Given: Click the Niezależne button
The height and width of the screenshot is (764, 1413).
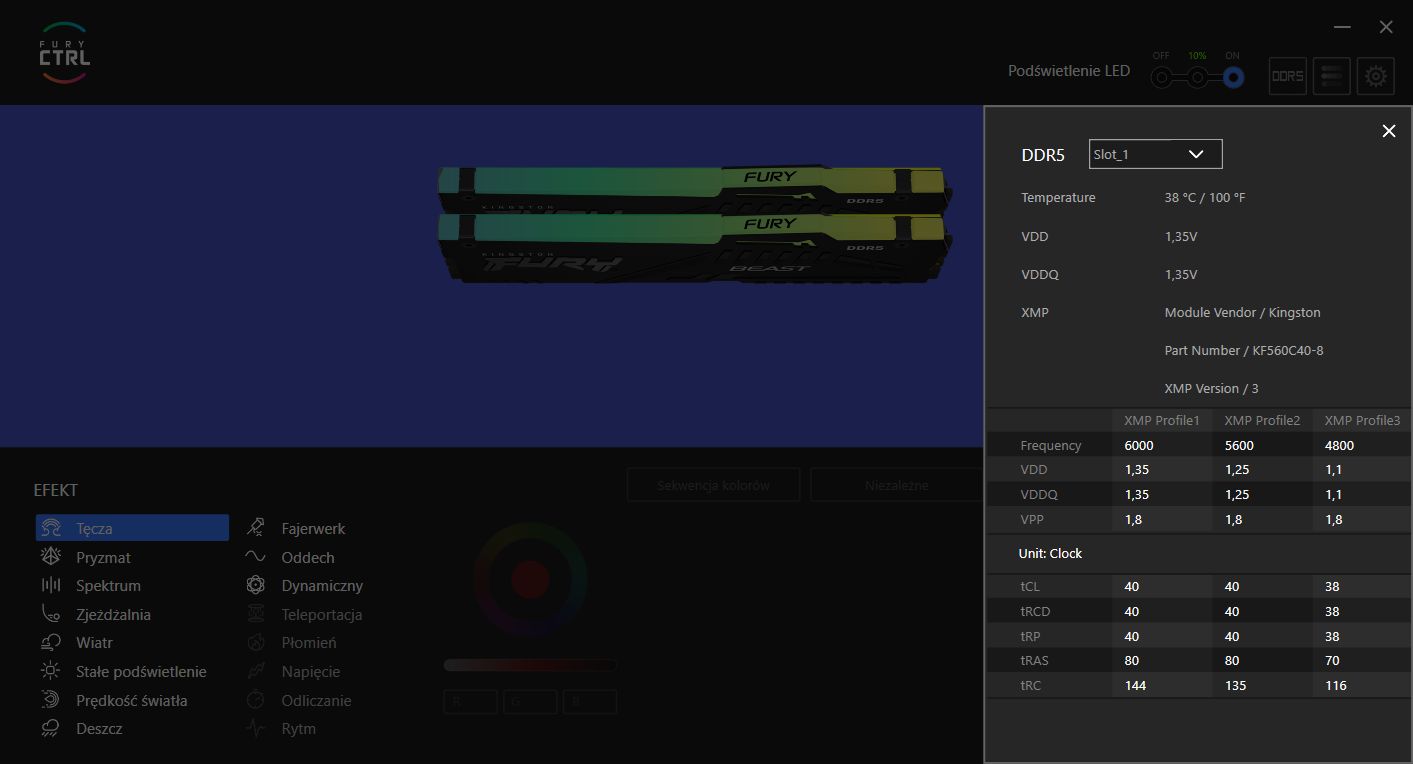Looking at the screenshot, I should (x=896, y=485).
